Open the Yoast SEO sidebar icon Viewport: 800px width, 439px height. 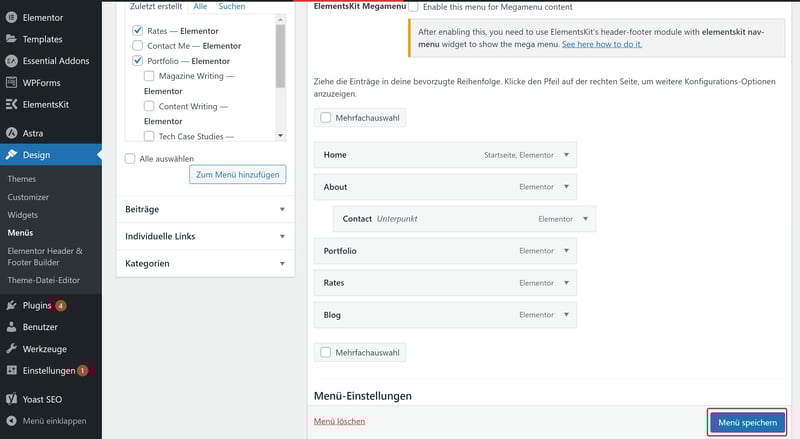[x=11, y=399]
